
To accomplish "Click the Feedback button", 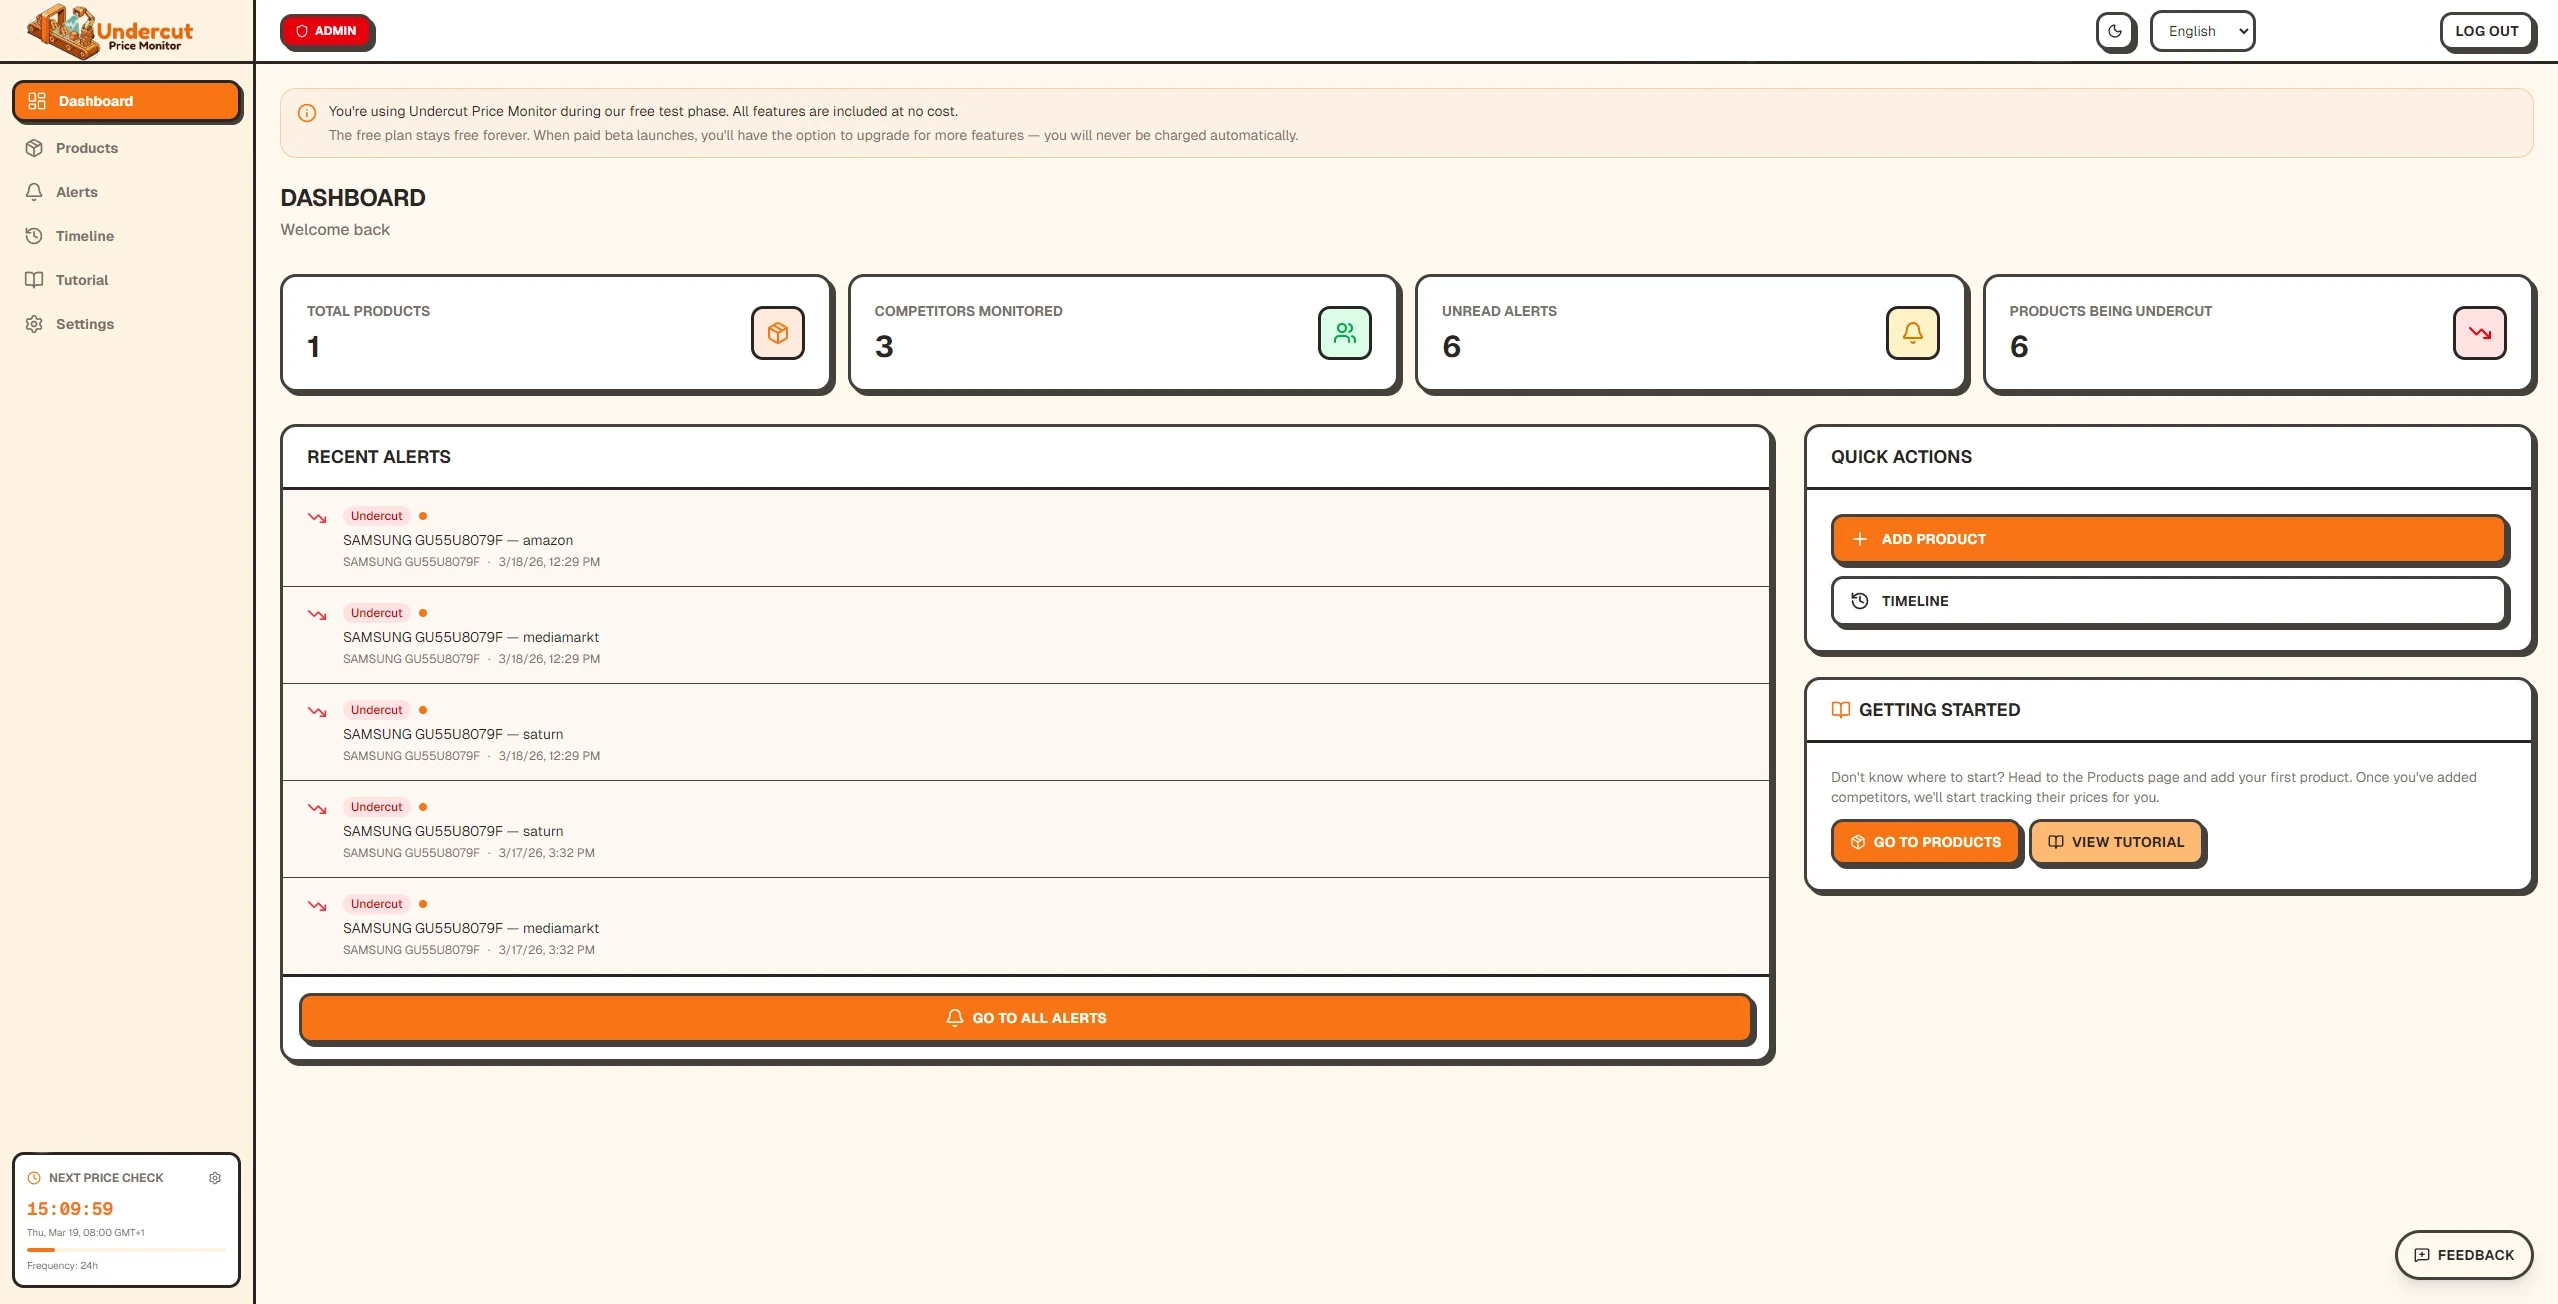I will [x=2461, y=1254].
